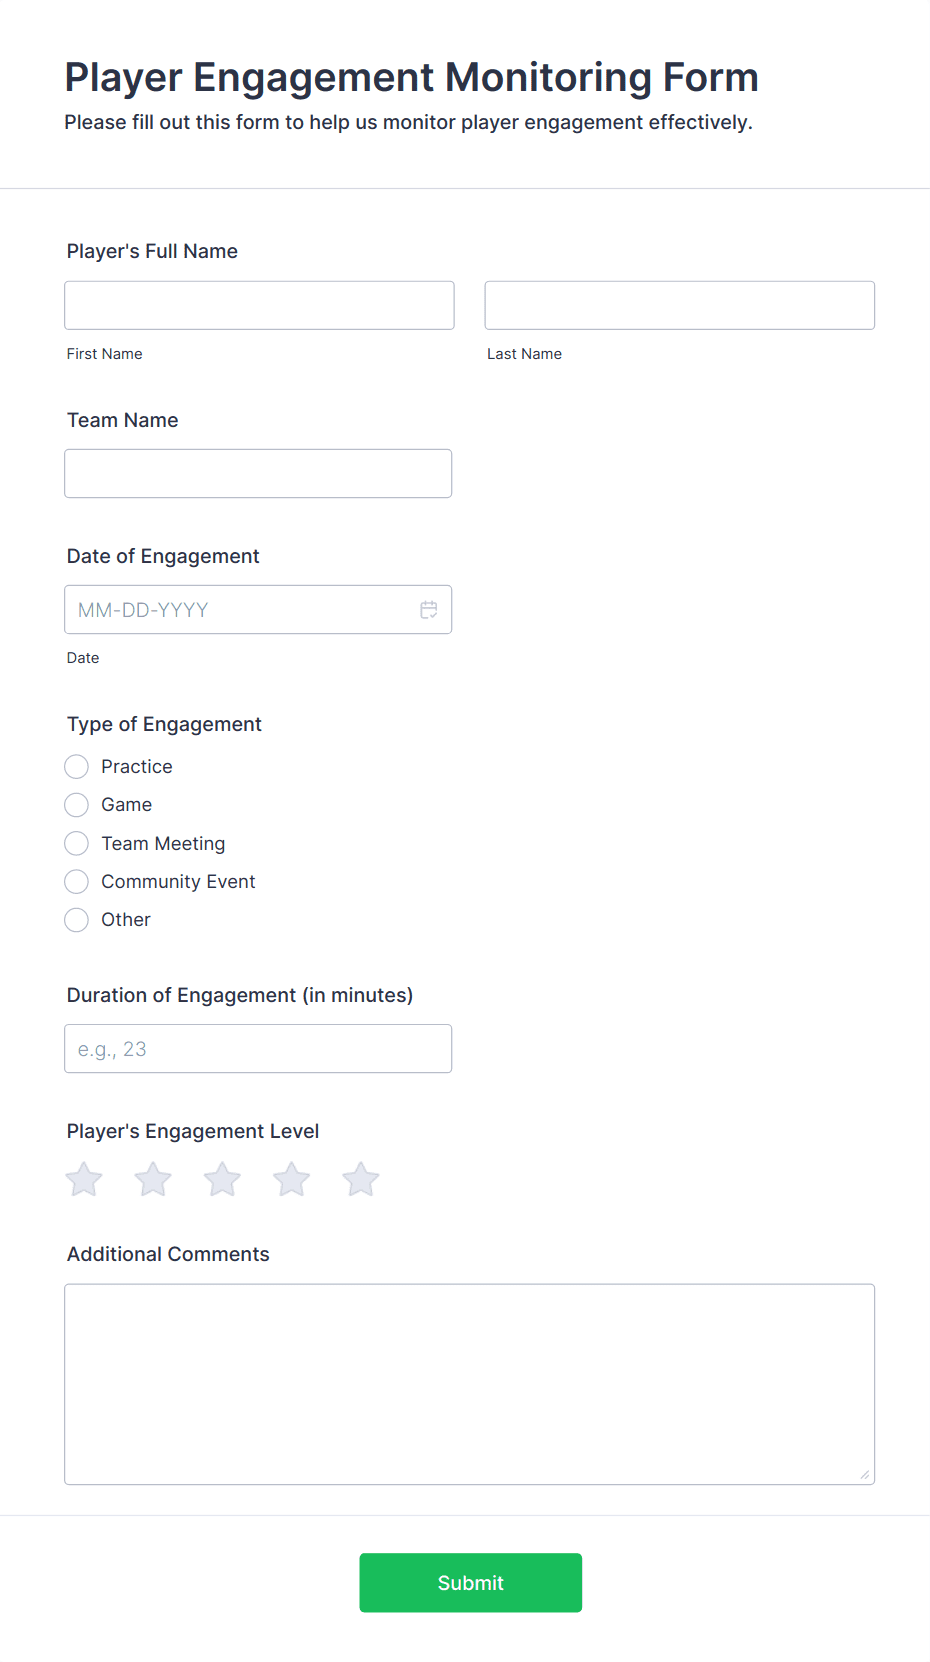Click the Last Name input field
Viewport: 930px width, 1662px height.
[x=679, y=306]
